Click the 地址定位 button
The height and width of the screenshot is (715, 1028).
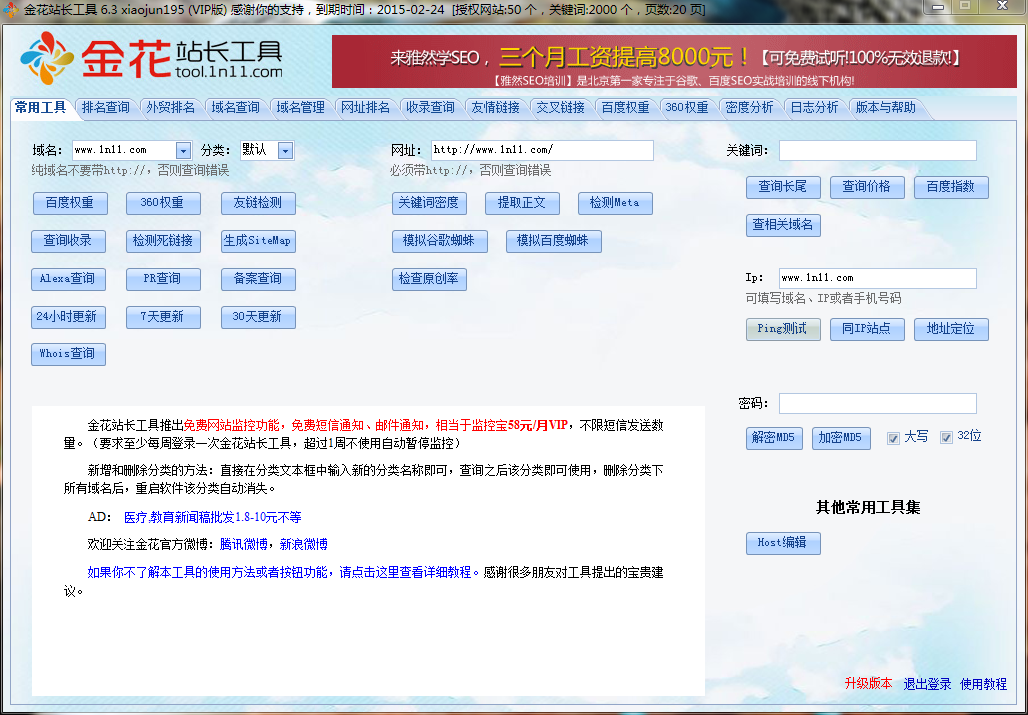tap(951, 329)
